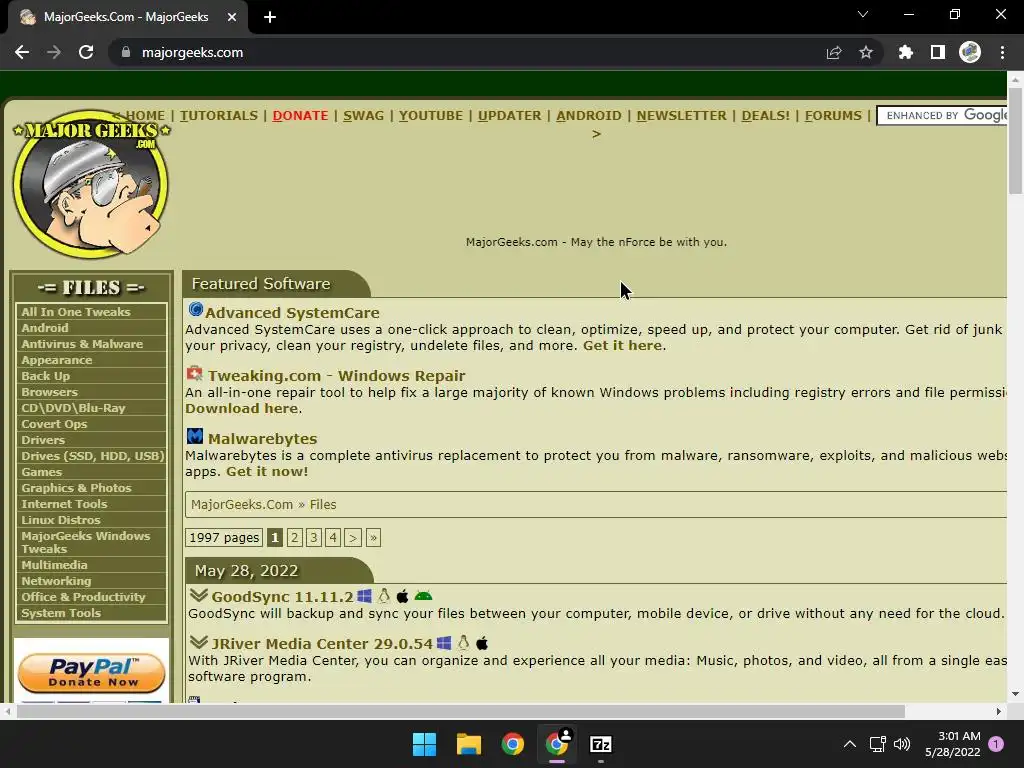
Task: Open the YOUTUBE nav menu item
Action: [x=431, y=116]
